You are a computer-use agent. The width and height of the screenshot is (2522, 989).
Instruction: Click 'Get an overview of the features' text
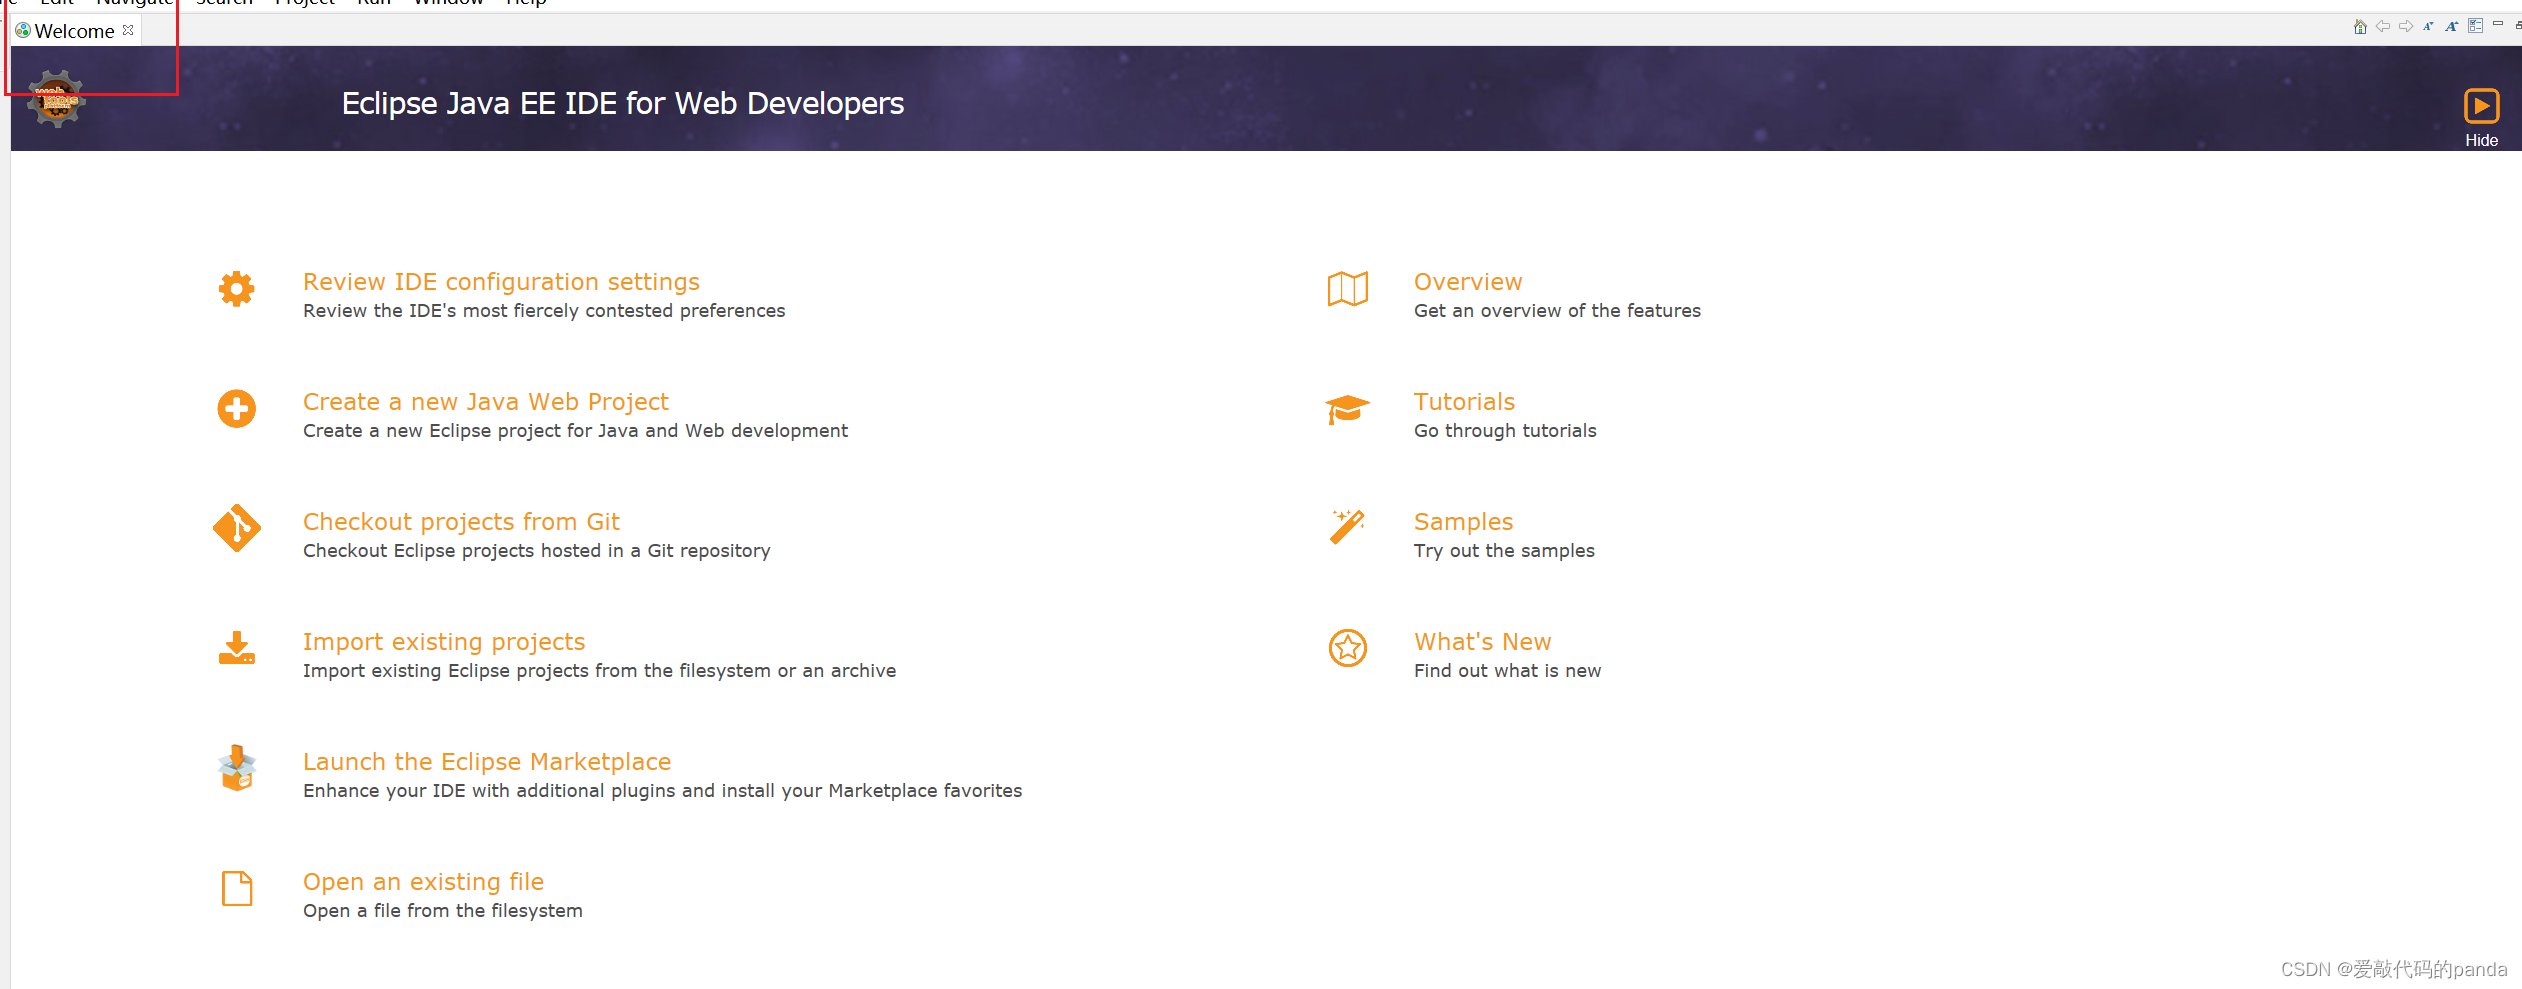tap(1557, 311)
